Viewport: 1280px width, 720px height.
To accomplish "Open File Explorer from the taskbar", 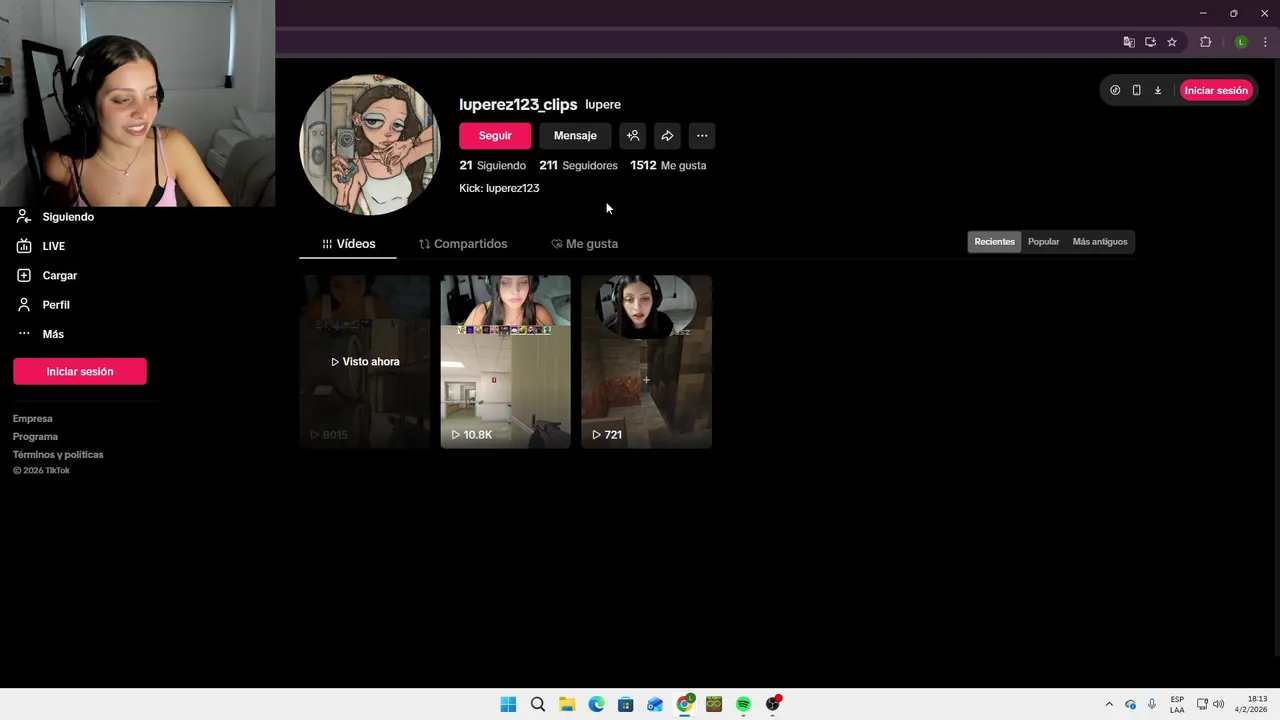I will 567,705.
